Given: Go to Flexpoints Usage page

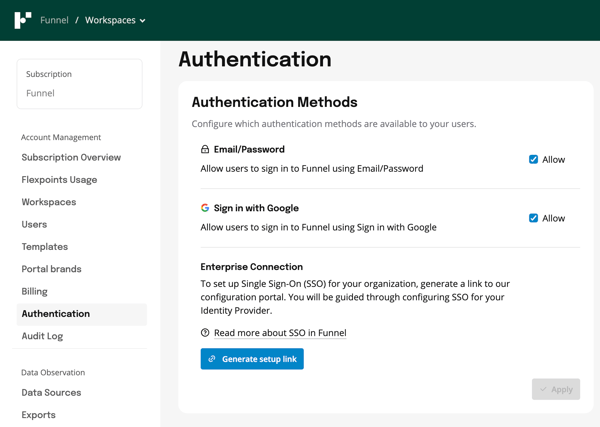Looking at the screenshot, I should tap(59, 180).
